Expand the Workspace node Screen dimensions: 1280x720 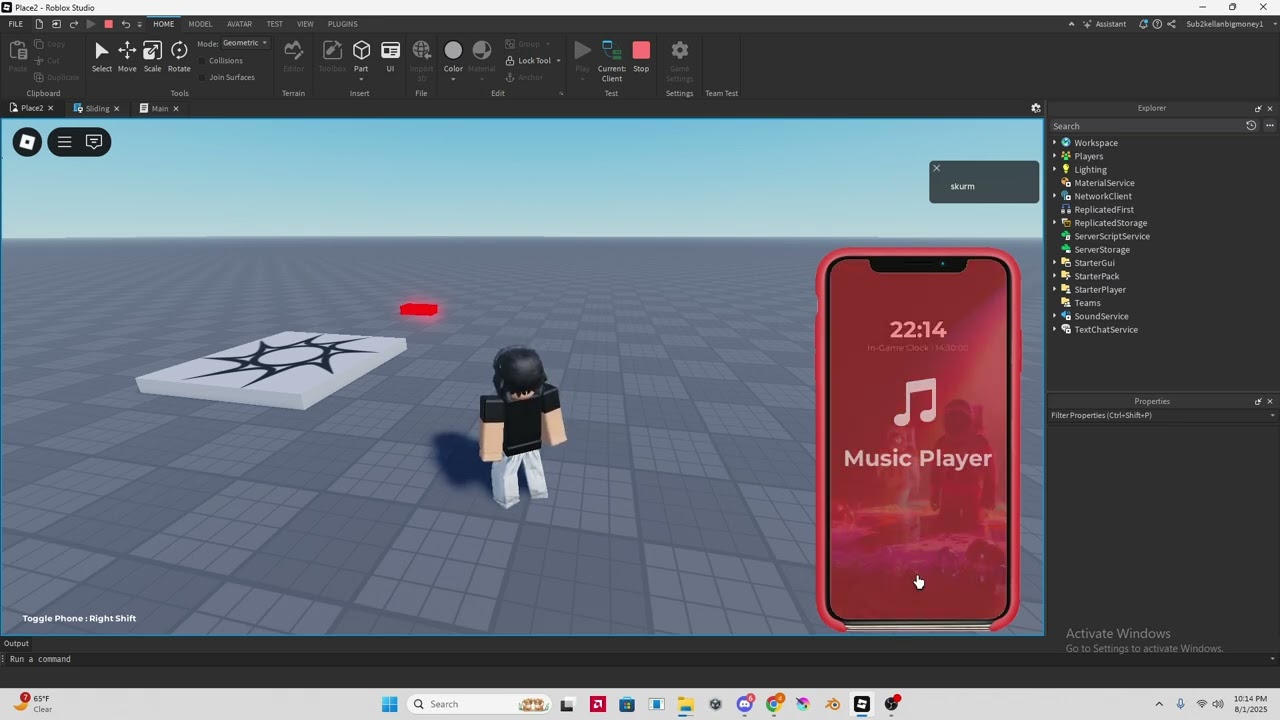pos(1054,143)
